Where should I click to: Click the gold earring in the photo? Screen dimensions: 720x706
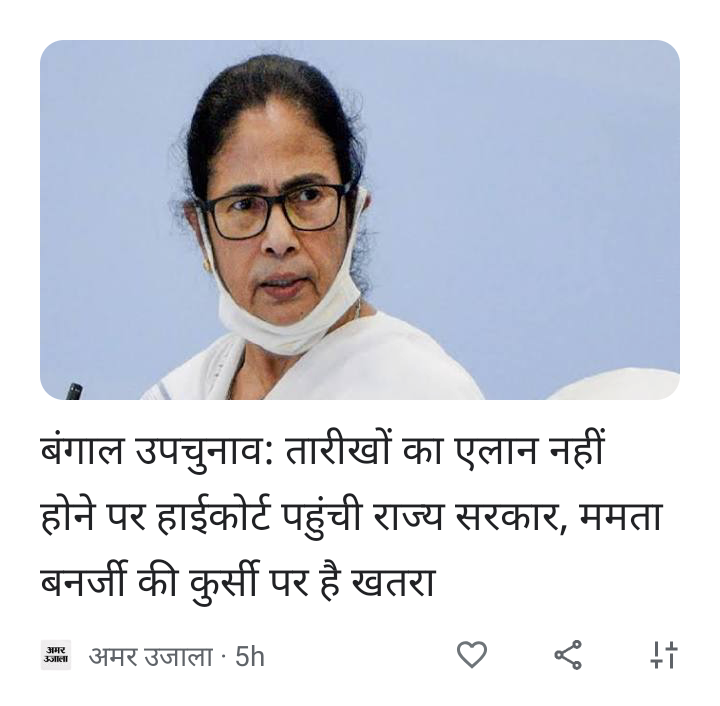coord(207,265)
